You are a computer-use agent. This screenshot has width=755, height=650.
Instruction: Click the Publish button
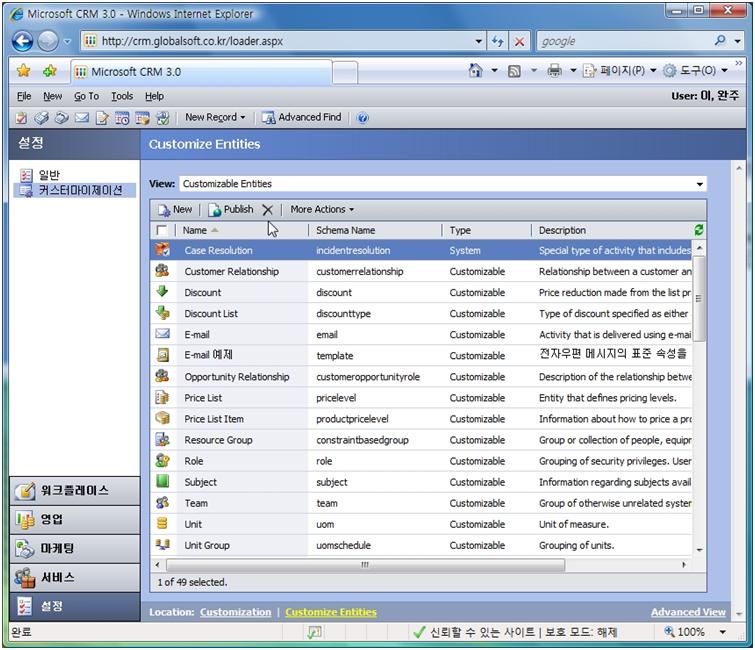[231, 209]
